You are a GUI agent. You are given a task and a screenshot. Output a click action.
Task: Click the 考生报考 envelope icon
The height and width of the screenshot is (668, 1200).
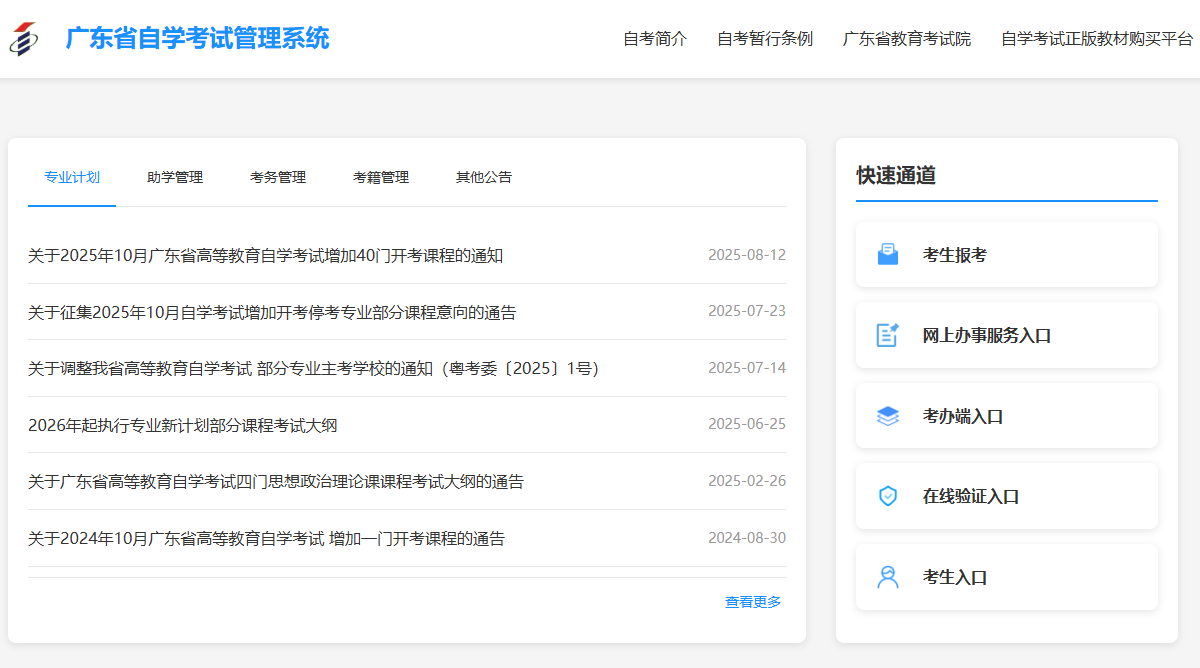[x=887, y=255]
